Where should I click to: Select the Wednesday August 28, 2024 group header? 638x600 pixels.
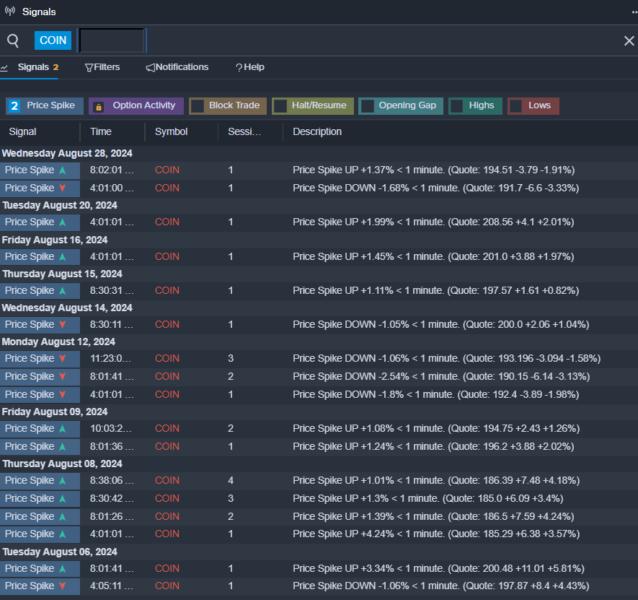(67, 153)
